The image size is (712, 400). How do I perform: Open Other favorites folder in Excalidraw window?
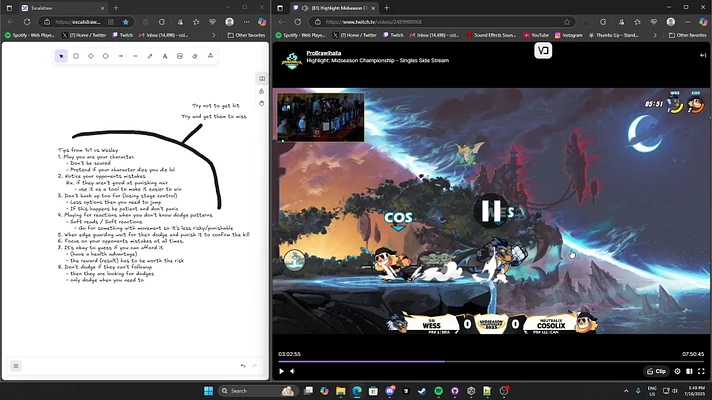(247, 35)
